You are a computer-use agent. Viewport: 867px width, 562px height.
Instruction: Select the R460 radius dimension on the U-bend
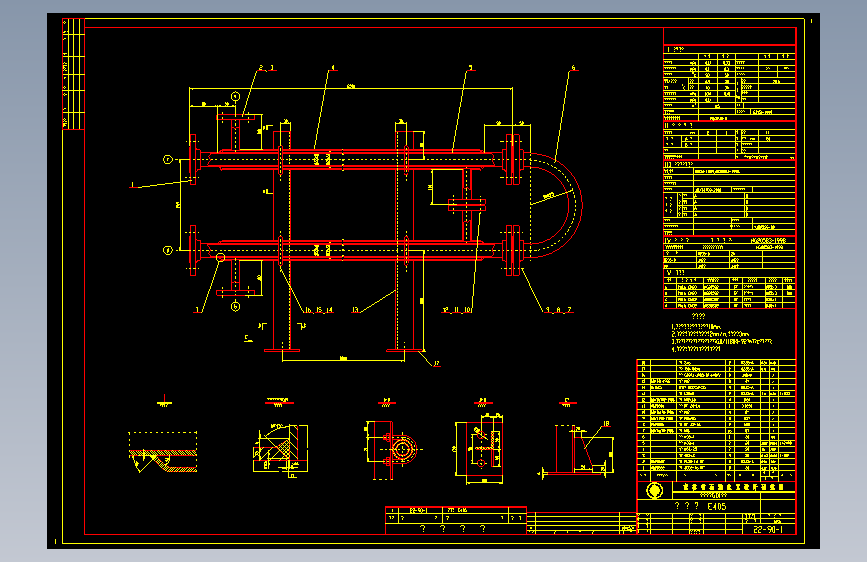pyautogui.click(x=549, y=195)
